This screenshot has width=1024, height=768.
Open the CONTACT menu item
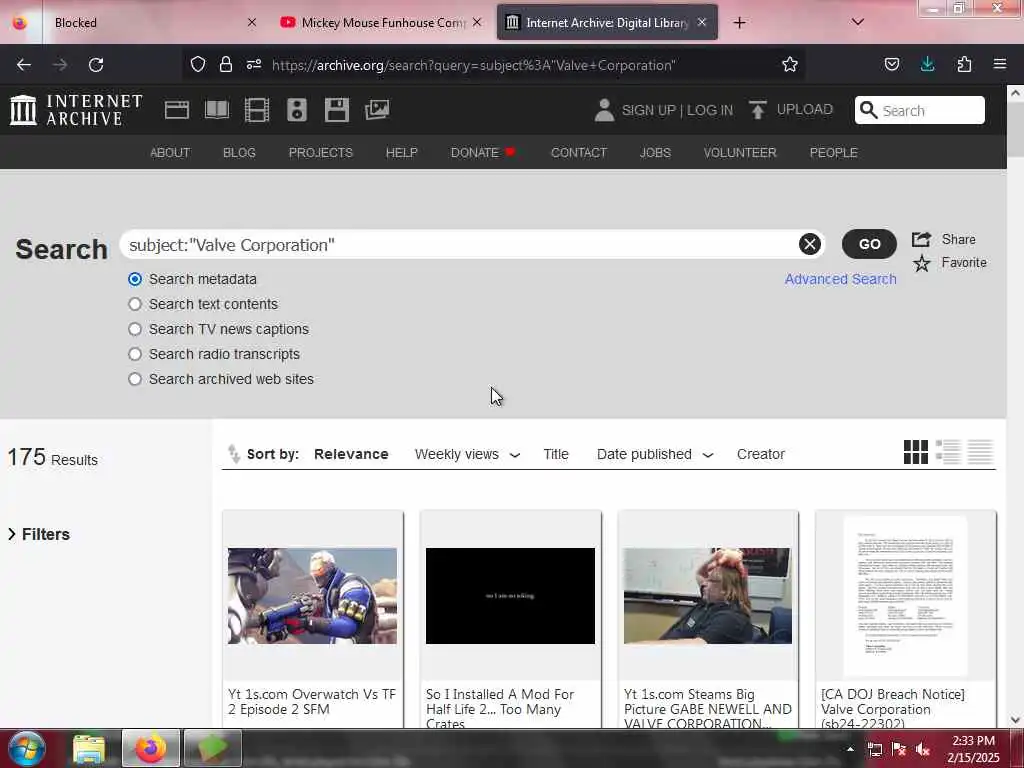(x=579, y=152)
